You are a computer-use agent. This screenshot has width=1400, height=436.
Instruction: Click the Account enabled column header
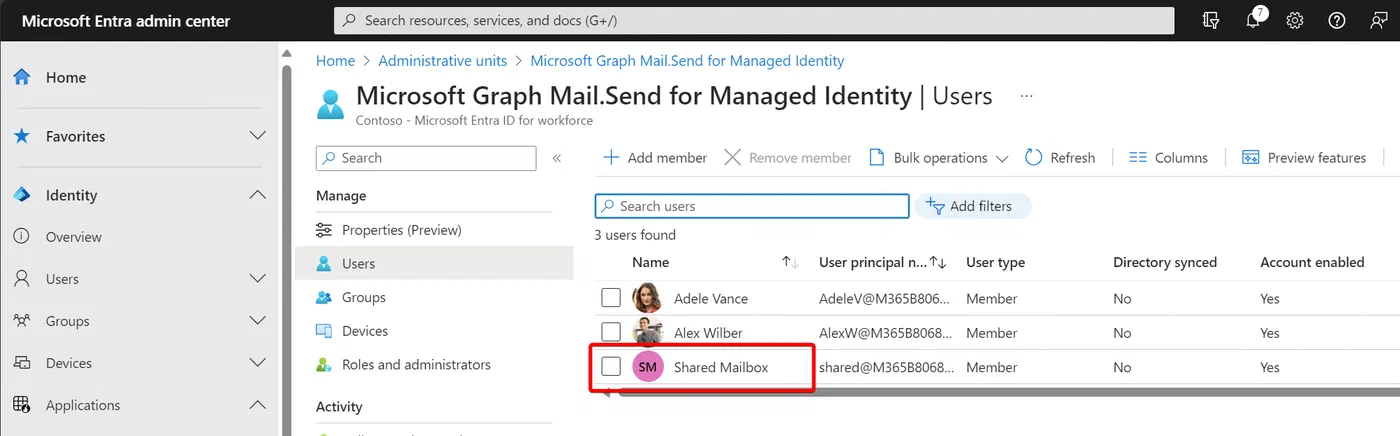point(1312,262)
